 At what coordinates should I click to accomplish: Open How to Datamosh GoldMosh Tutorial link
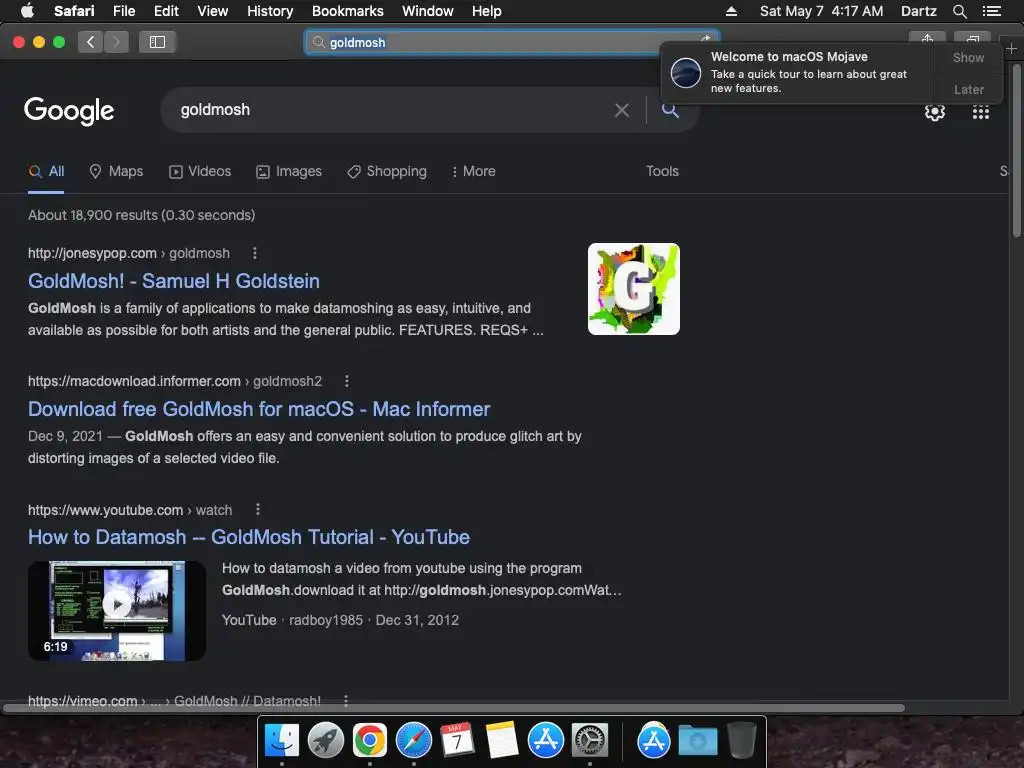(249, 537)
